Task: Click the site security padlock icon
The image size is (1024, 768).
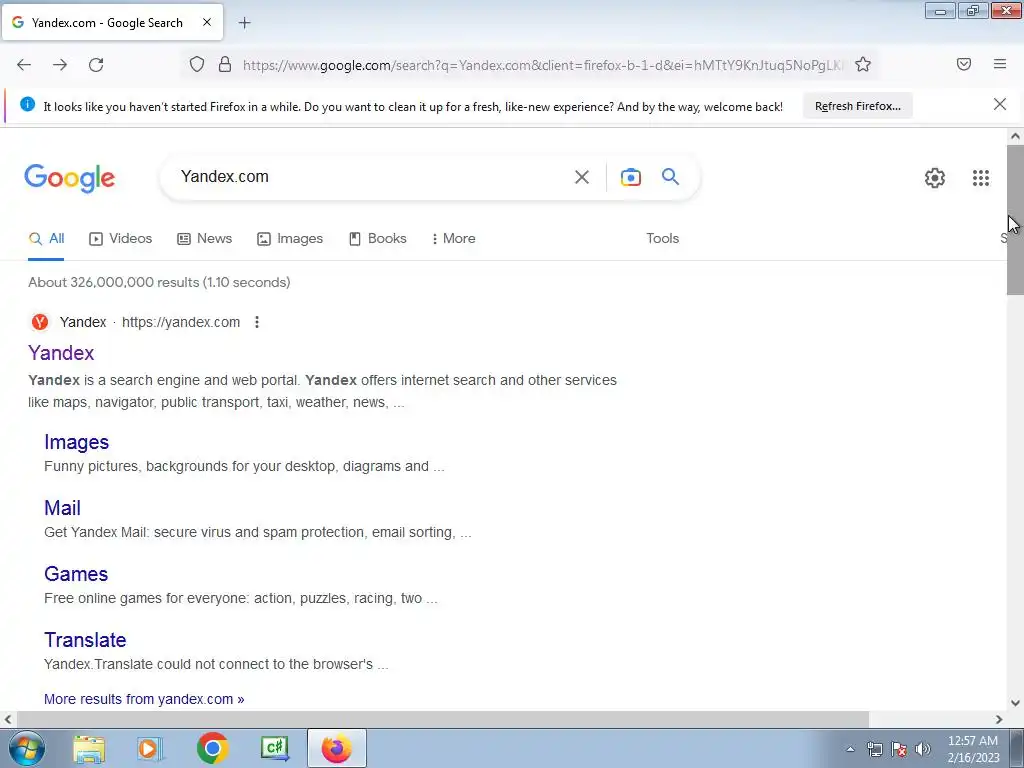Action: click(225, 64)
